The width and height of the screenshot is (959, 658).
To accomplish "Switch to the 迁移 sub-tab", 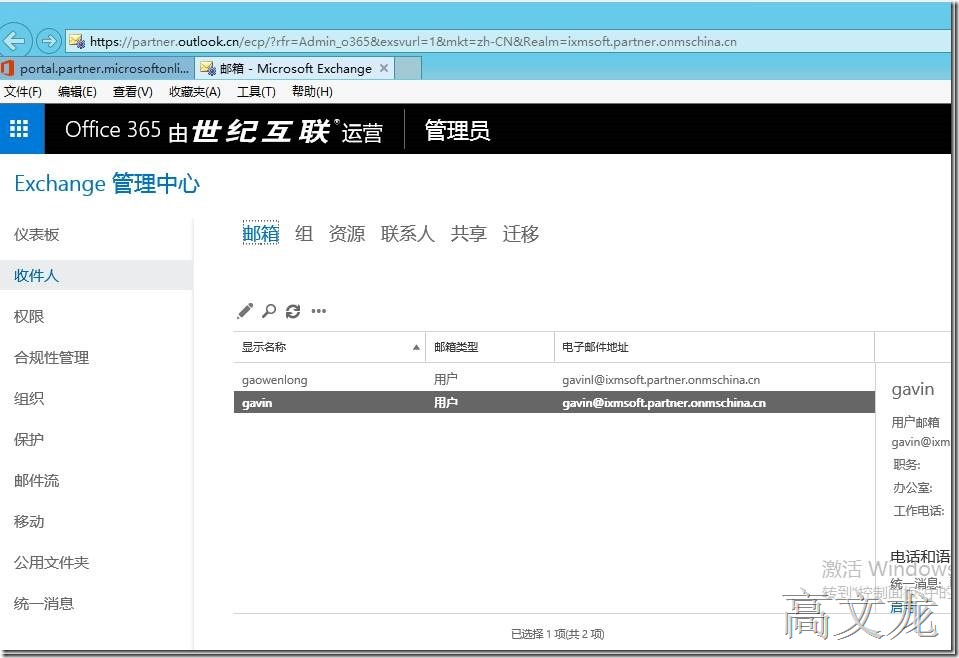I will point(520,233).
